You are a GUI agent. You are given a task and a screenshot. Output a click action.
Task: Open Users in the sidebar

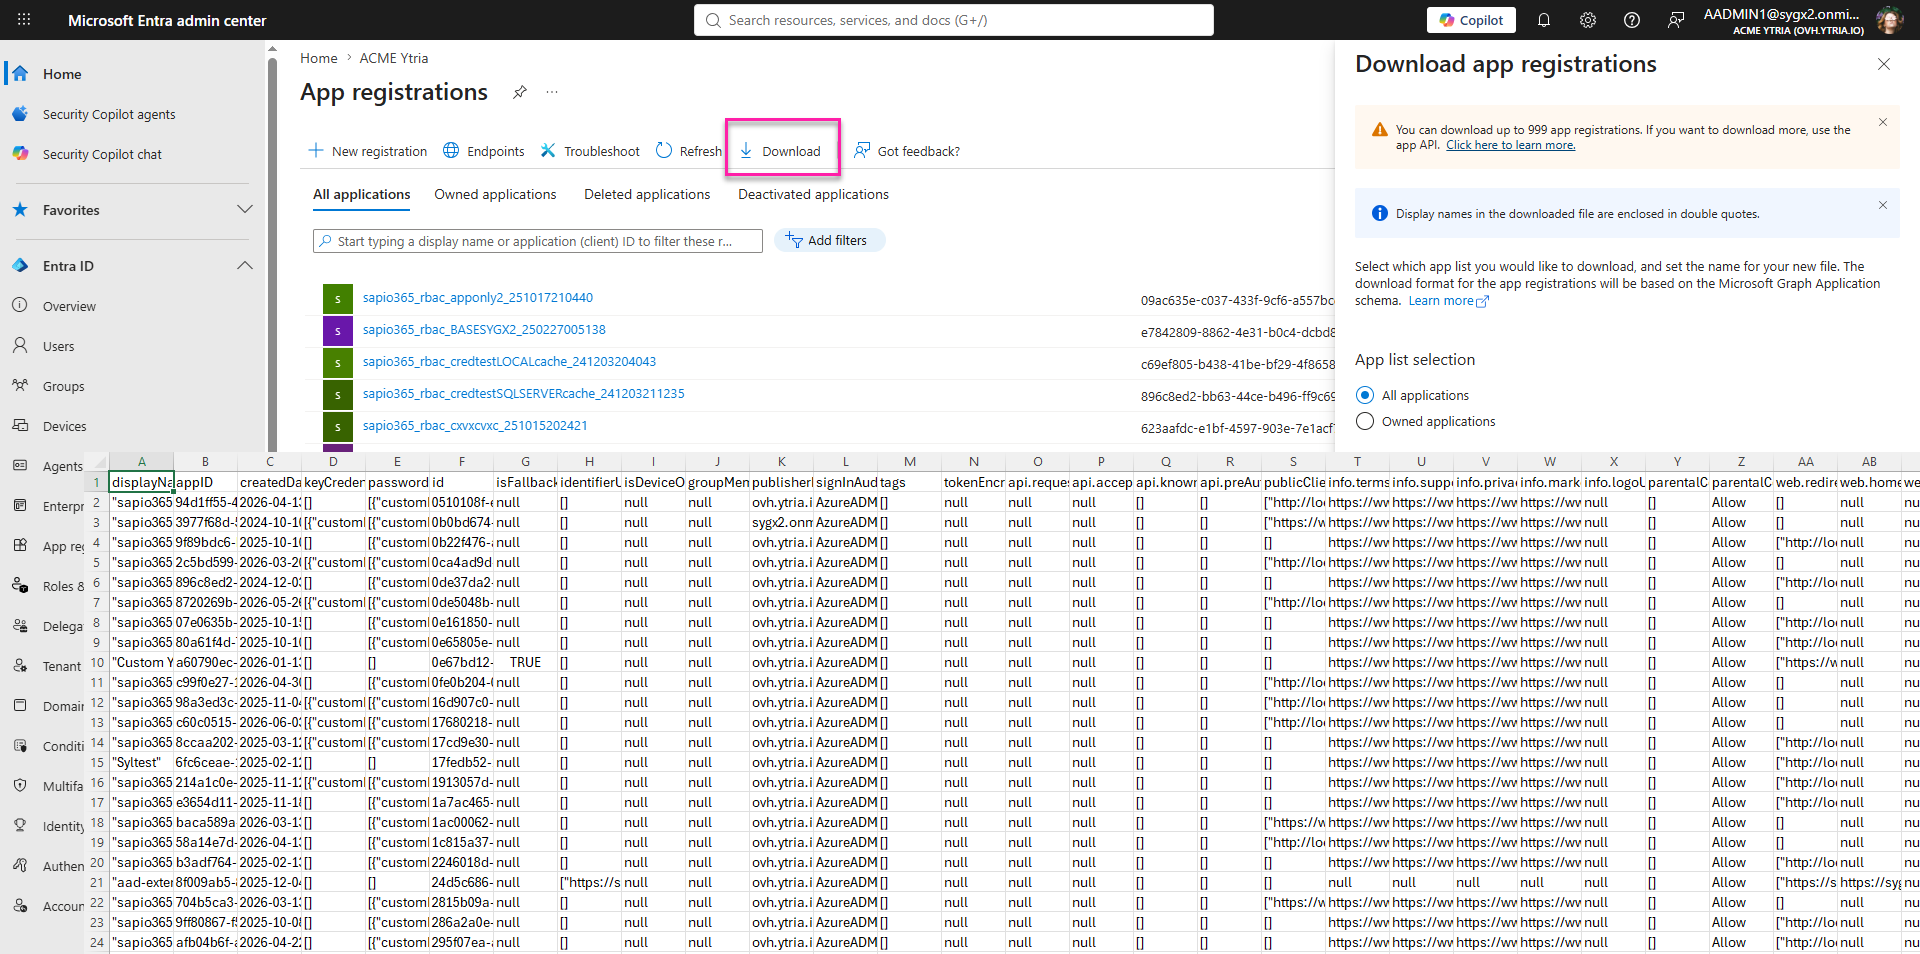click(x=58, y=346)
